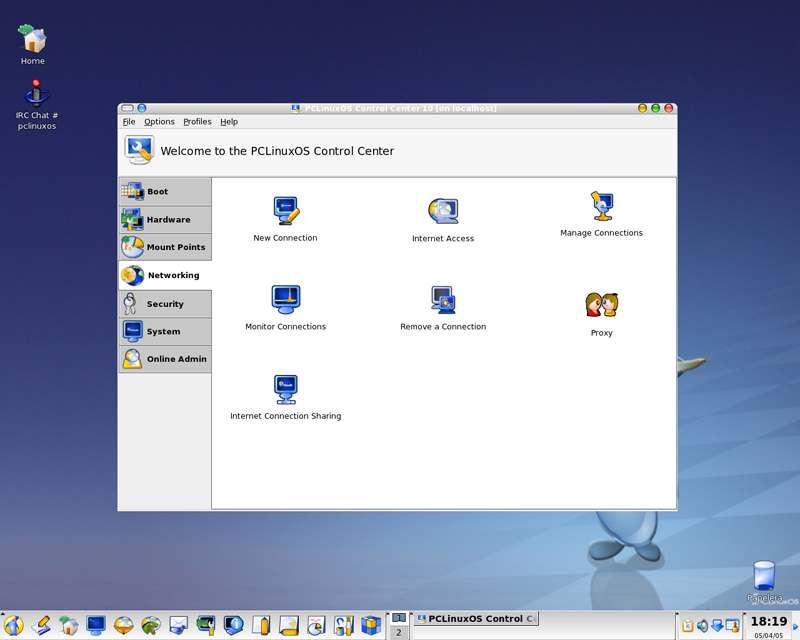Open the calendar organizer tray icon

(732, 625)
